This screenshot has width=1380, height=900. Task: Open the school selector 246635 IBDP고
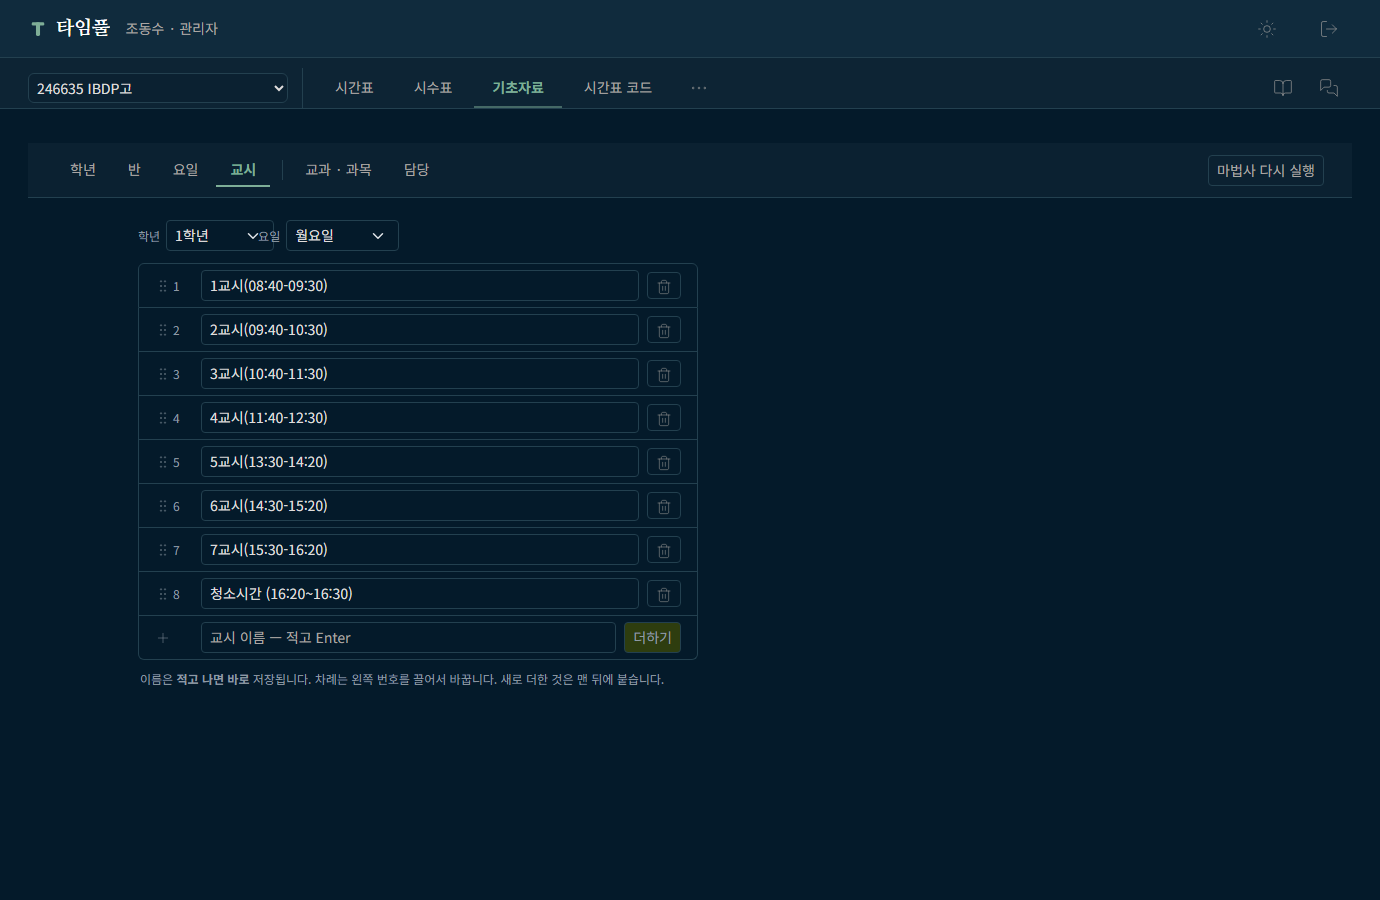pos(158,88)
